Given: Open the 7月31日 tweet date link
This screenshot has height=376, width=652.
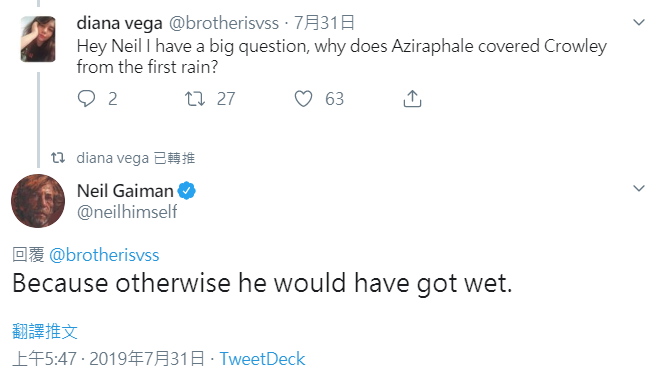Looking at the screenshot, I should pos(324,23).
